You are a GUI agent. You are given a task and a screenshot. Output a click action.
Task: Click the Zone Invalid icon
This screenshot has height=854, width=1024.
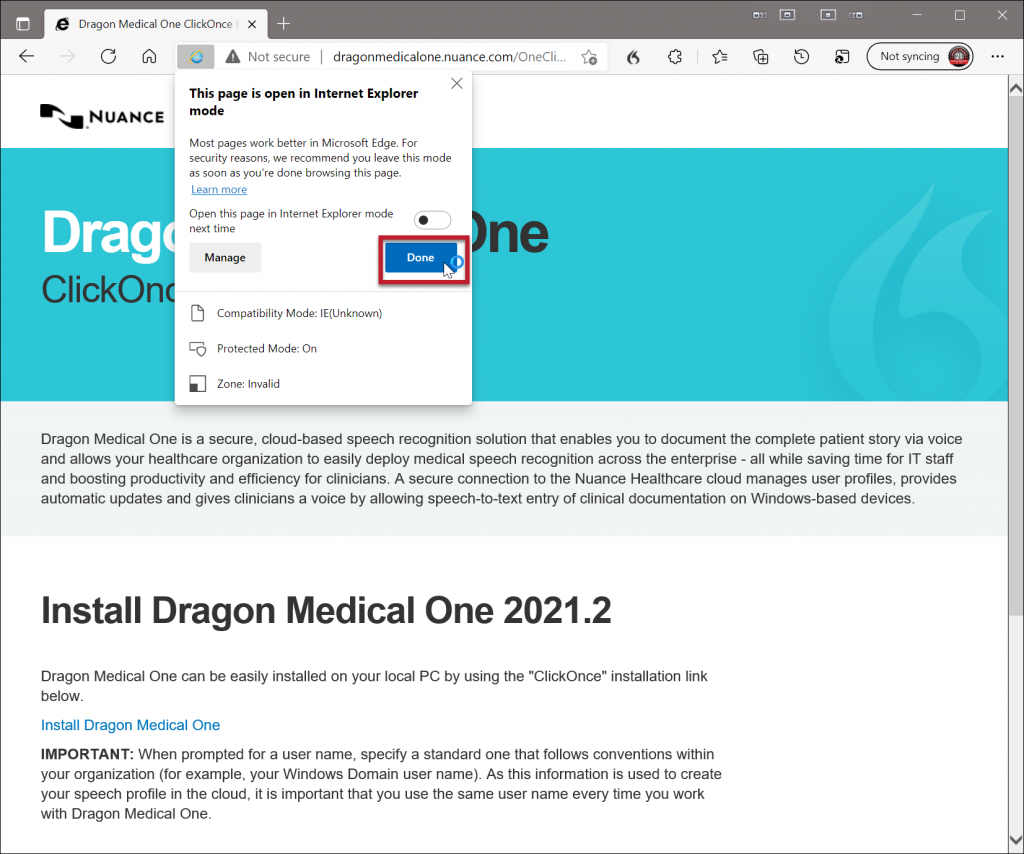point(197,384)
